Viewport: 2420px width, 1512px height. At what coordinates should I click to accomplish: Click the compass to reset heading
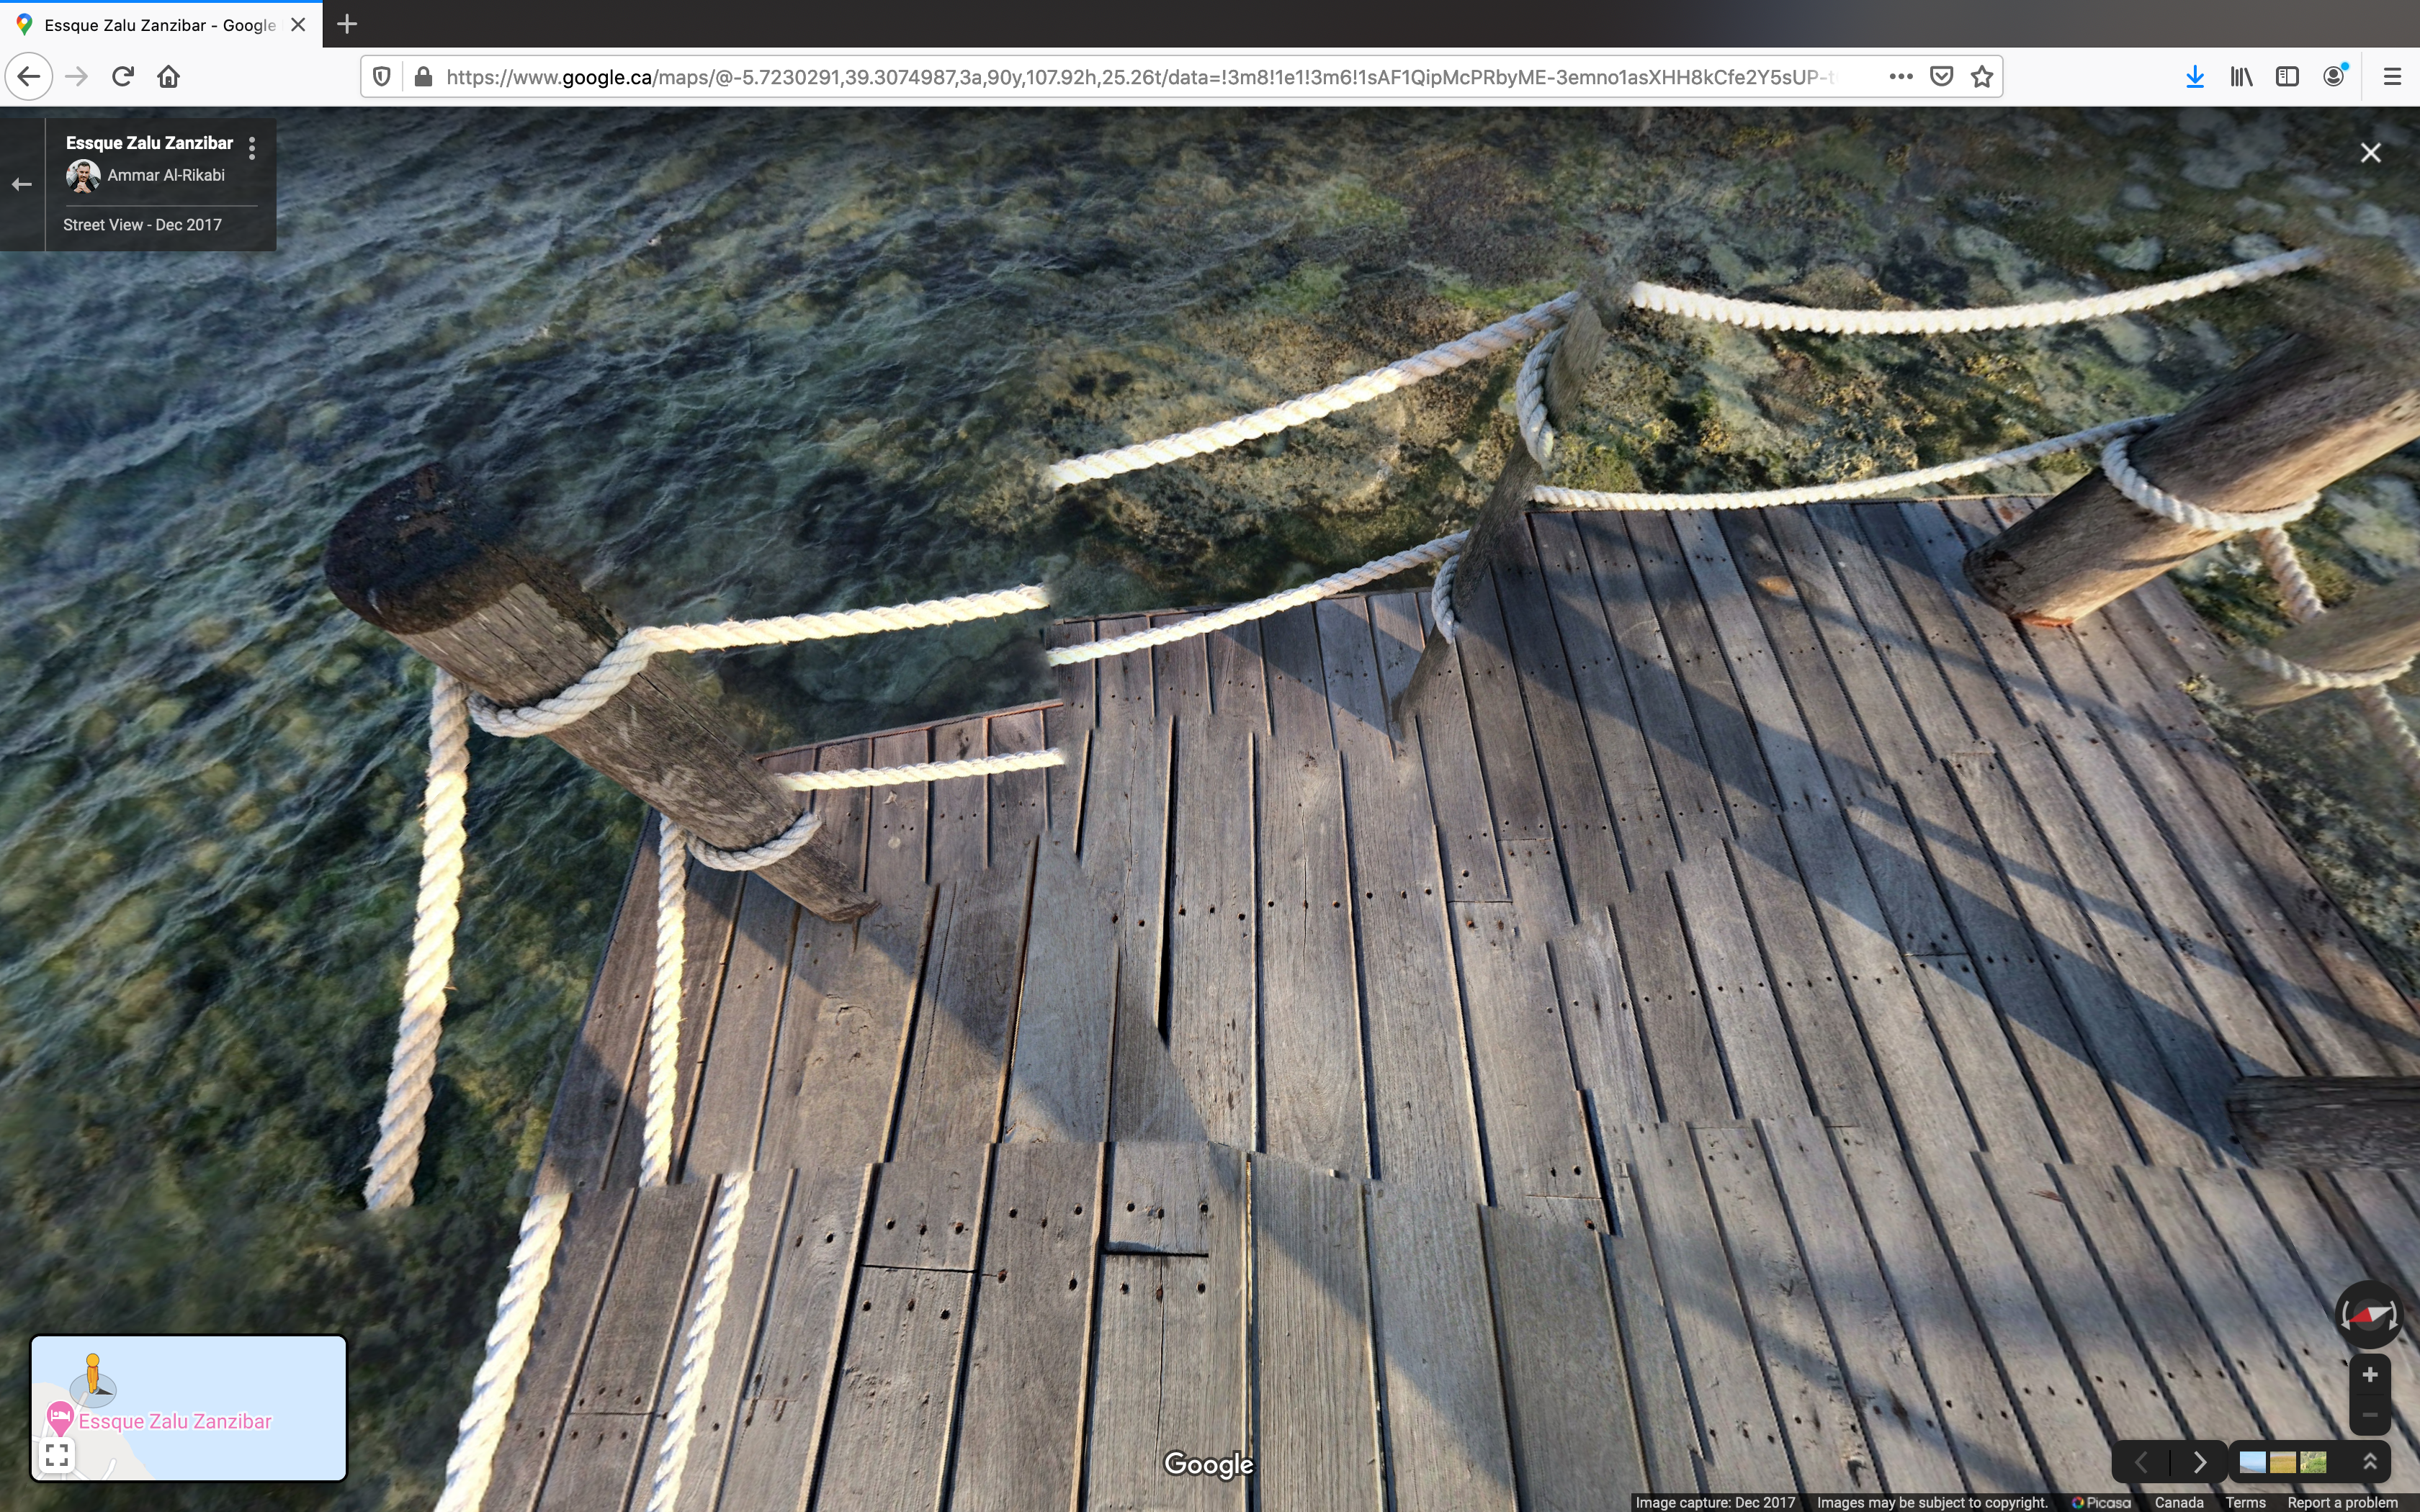click(x=2367, y=1315)
